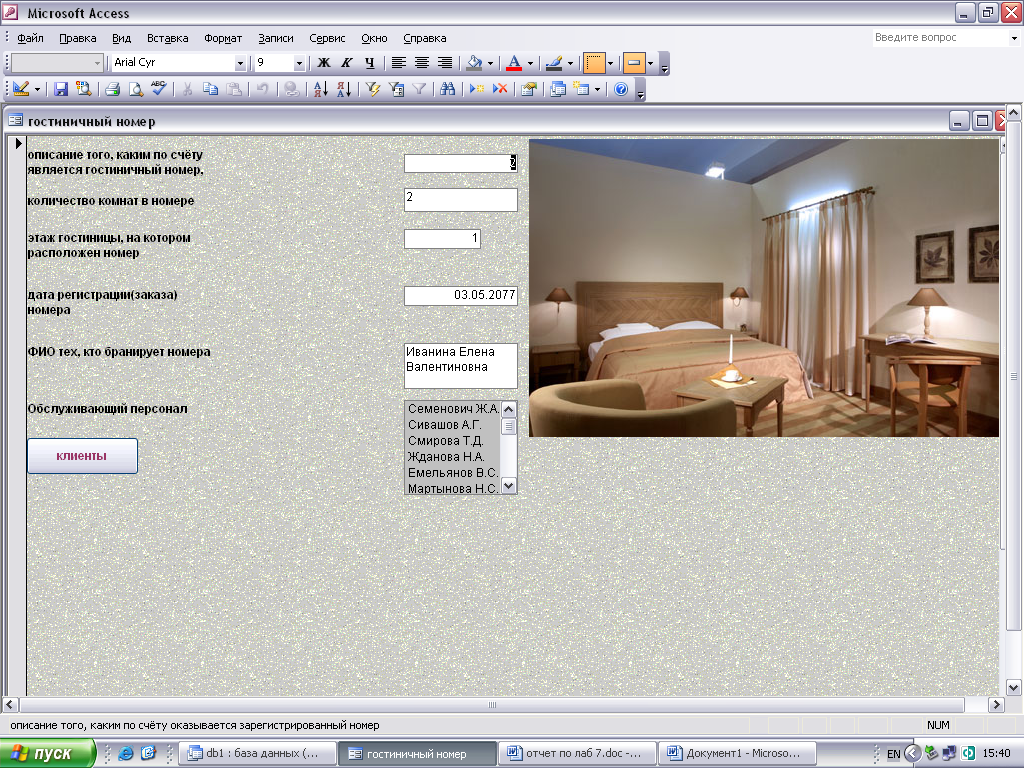Apply the red font color A
Image resolution: width=1024 pixels, height=768 pixels.
pyautogui.click(x=514, y=63)
